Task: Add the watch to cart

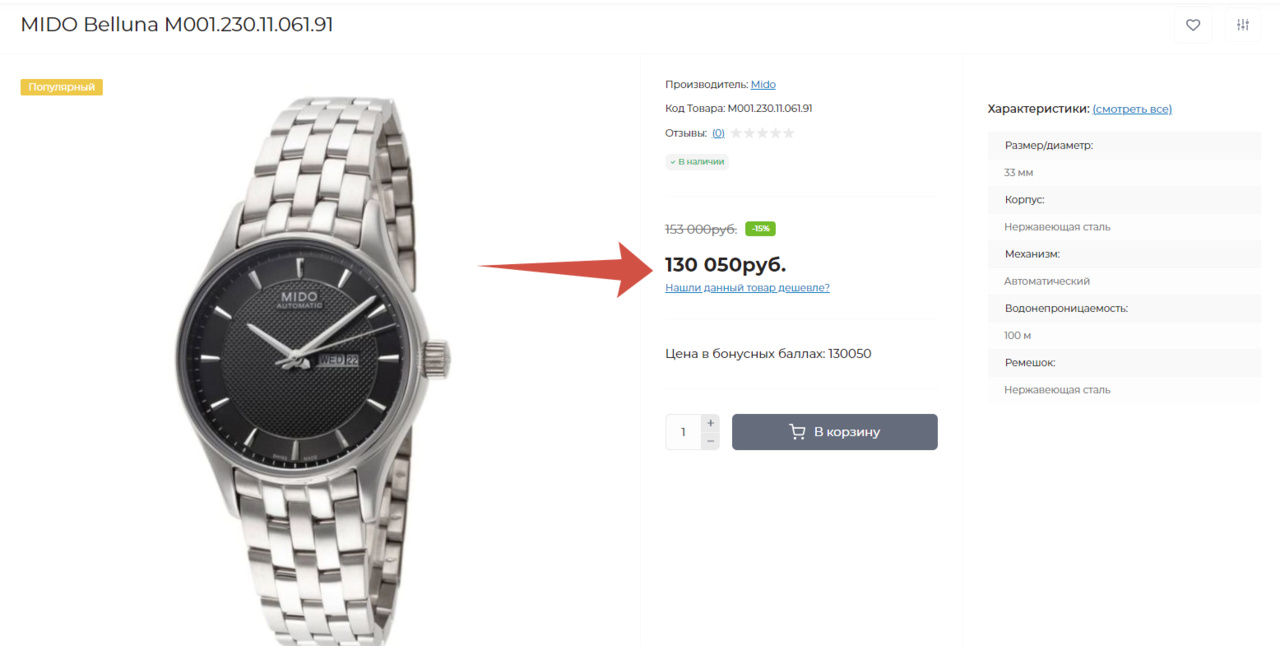Action: 835,432
